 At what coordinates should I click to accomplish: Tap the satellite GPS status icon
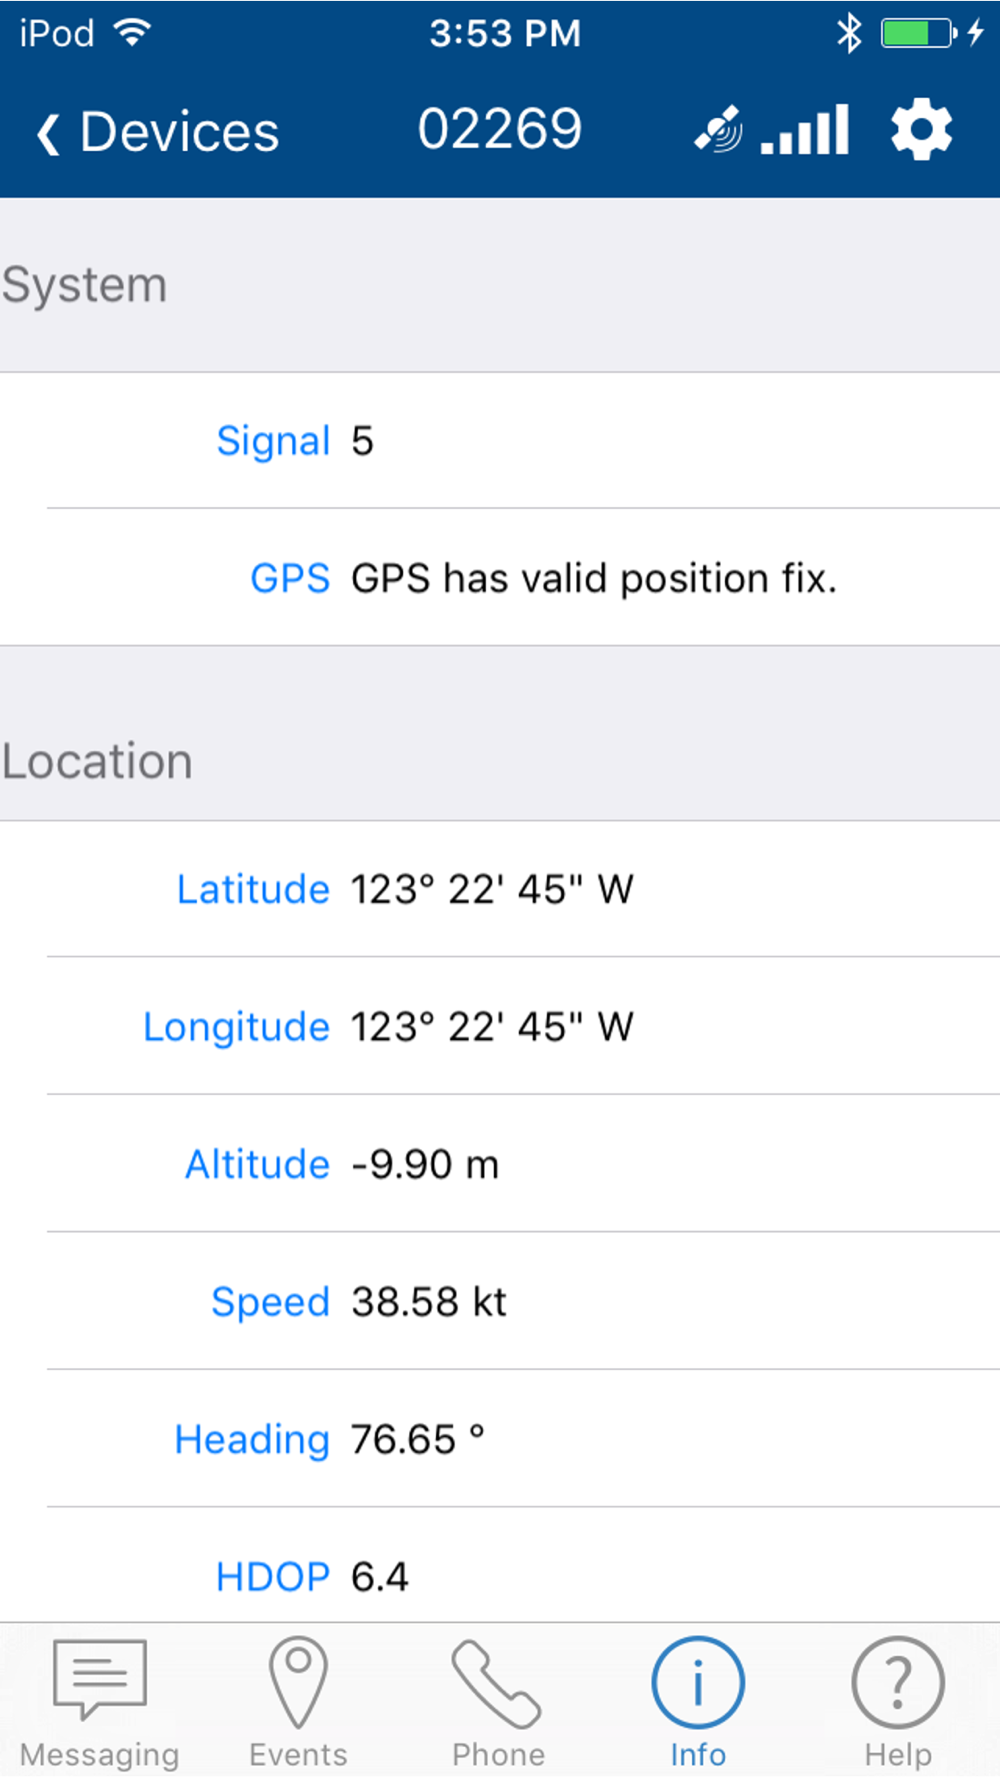[718, 129]
